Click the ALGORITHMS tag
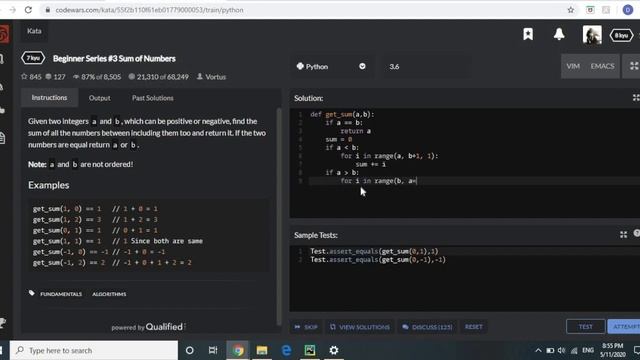The image size is (640, 360). pos(109,294)
